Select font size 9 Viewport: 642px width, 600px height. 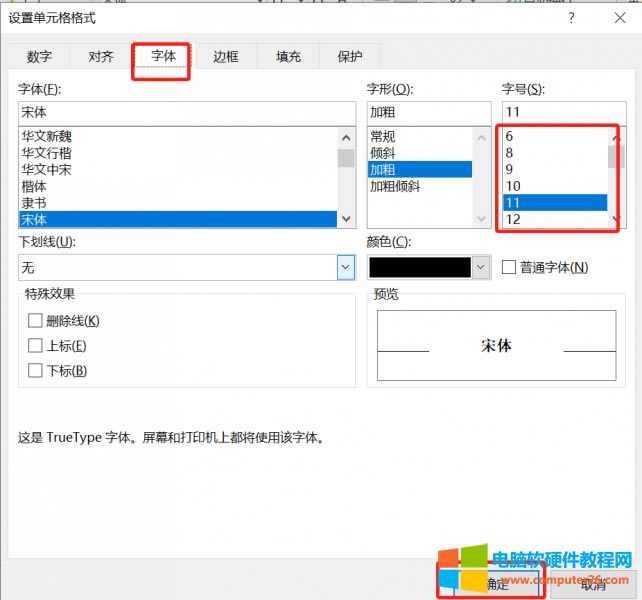(555, 170)
